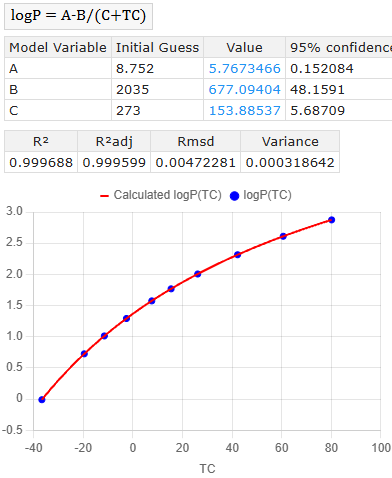Screen dimensions: 392x478
Task: Click the Variance header cell
Action: [290, 142]
